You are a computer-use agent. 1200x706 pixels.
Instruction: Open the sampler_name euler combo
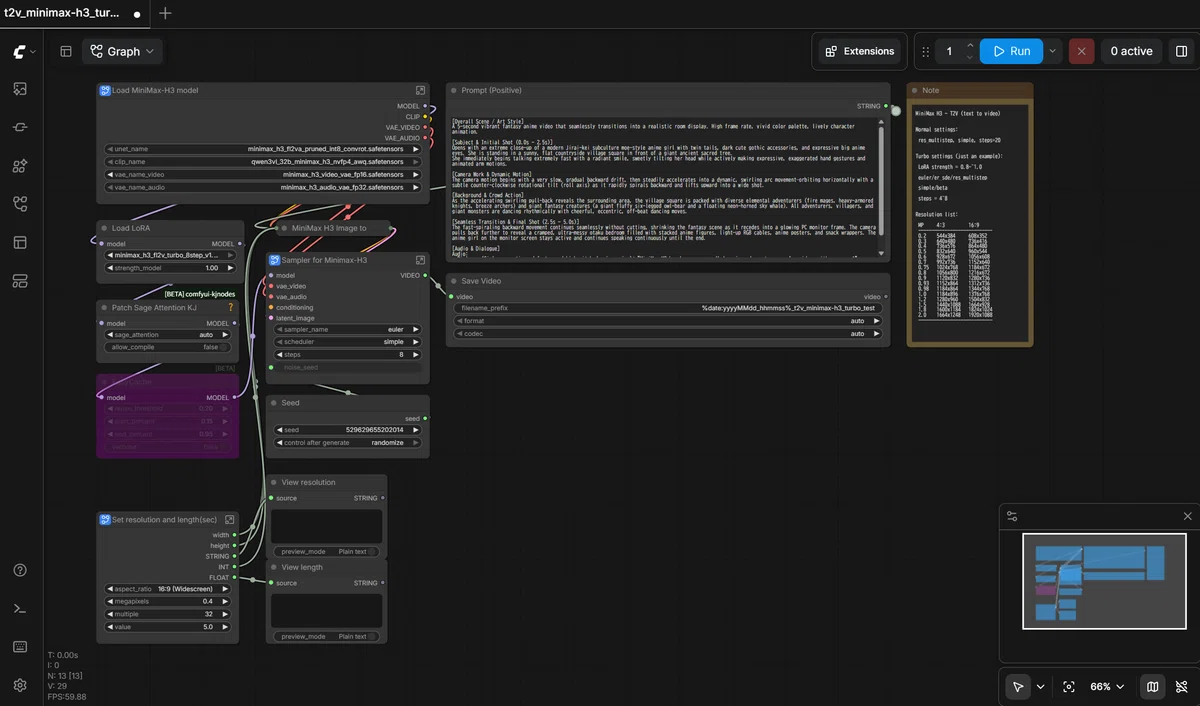pyautogui.click(x=346, y=329)
